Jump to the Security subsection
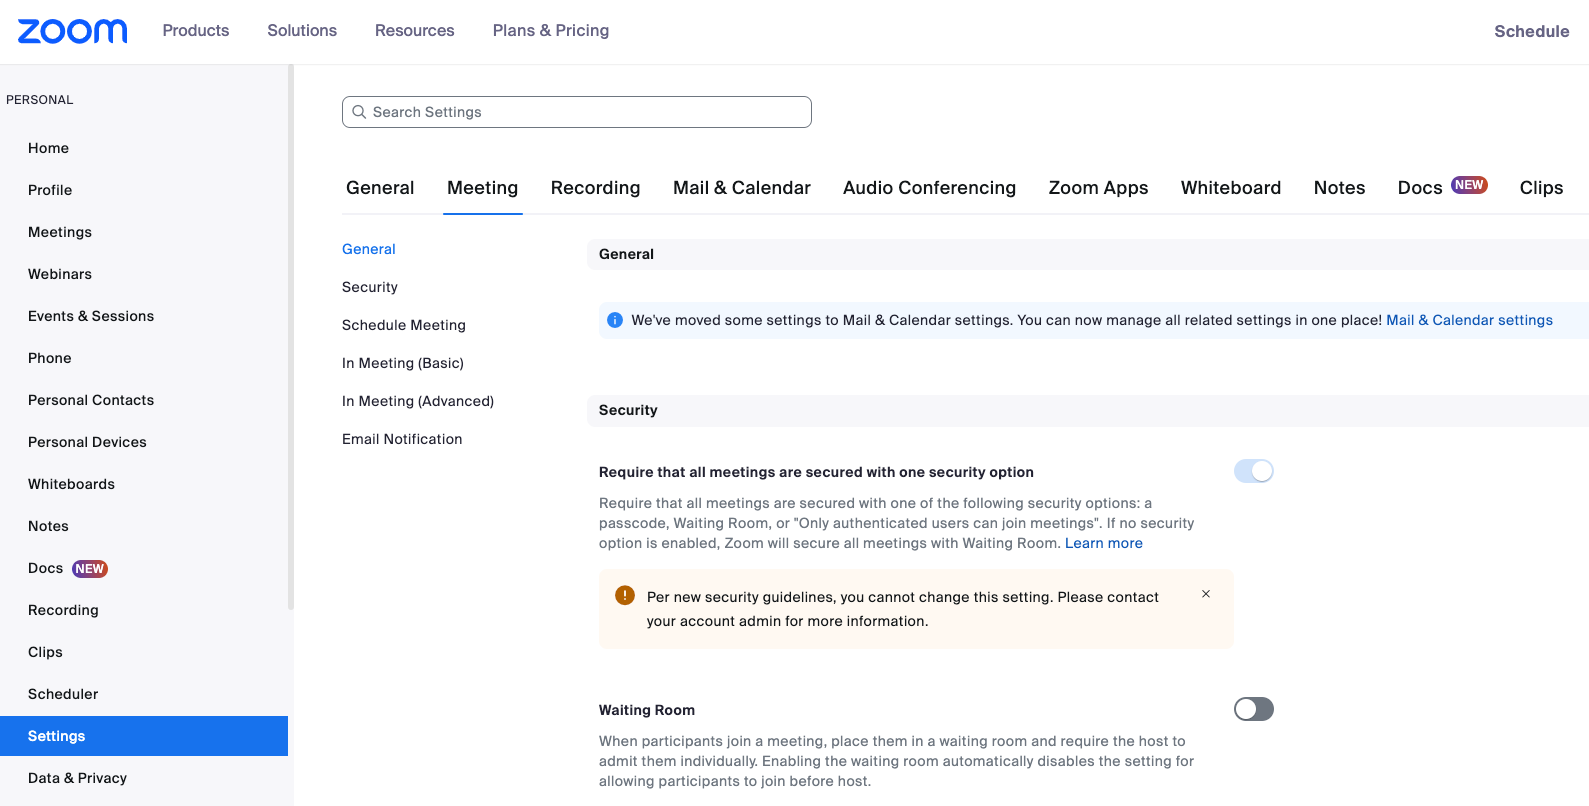This screenshot has height=806, width=1589. pyautogui.click(x=370, y=287)
